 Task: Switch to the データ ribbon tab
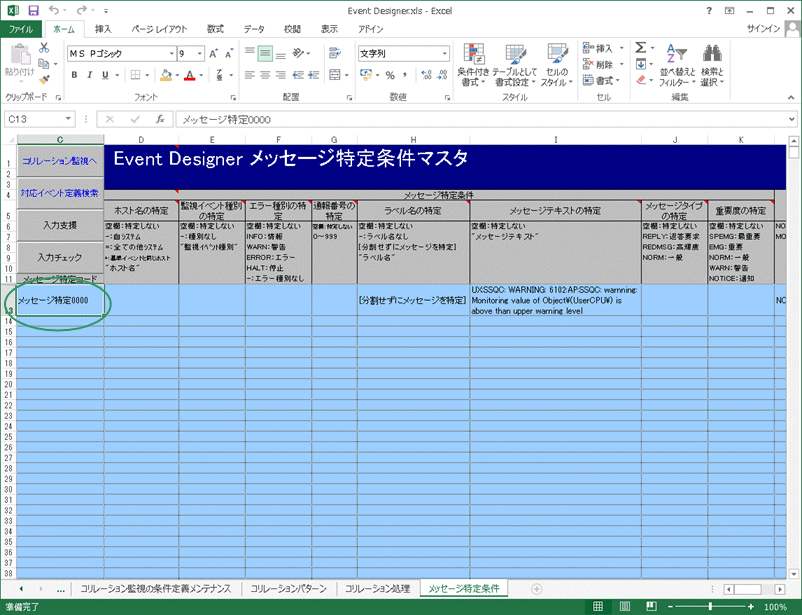coord(254,29)
